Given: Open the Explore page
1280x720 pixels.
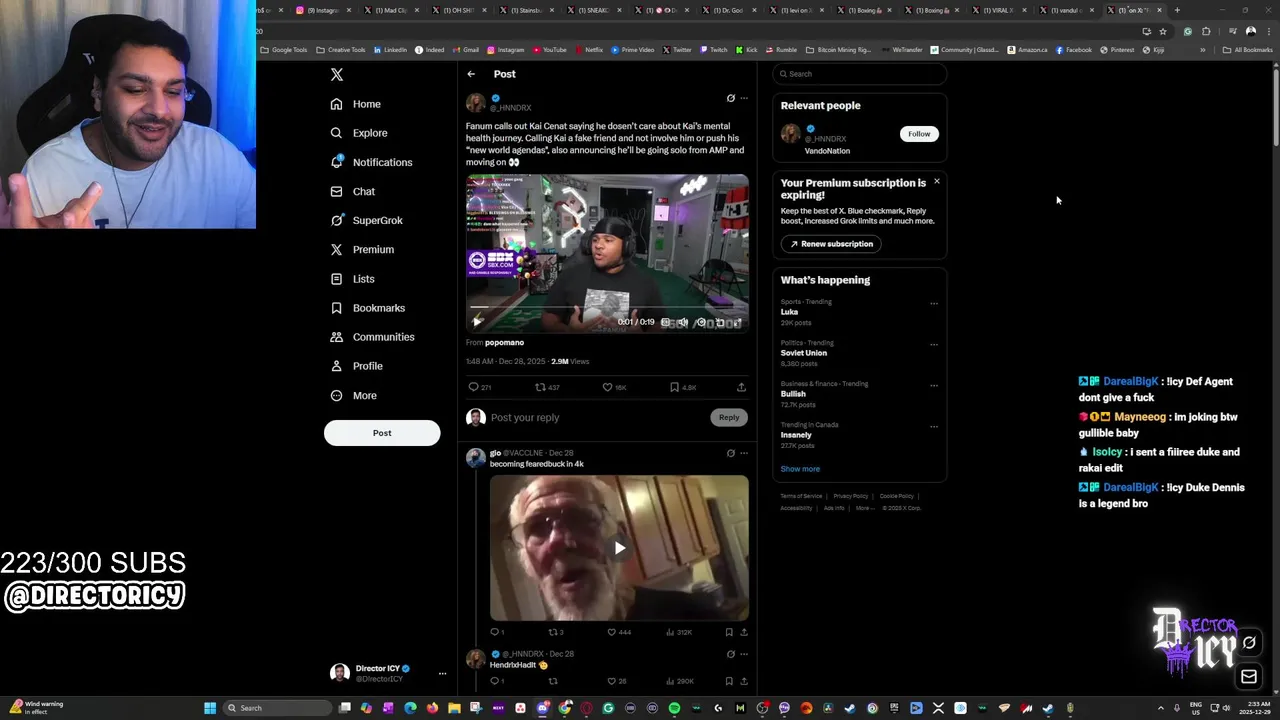Looking at the screenshot, I should 359,133.
